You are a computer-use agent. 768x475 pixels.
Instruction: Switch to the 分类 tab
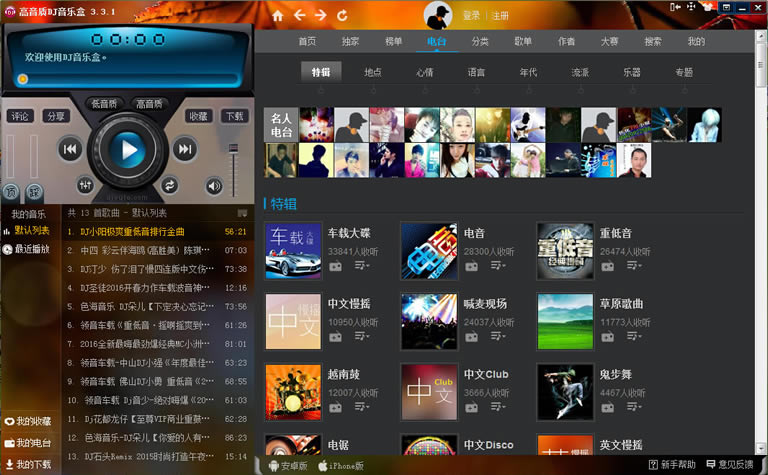point(480,42)
